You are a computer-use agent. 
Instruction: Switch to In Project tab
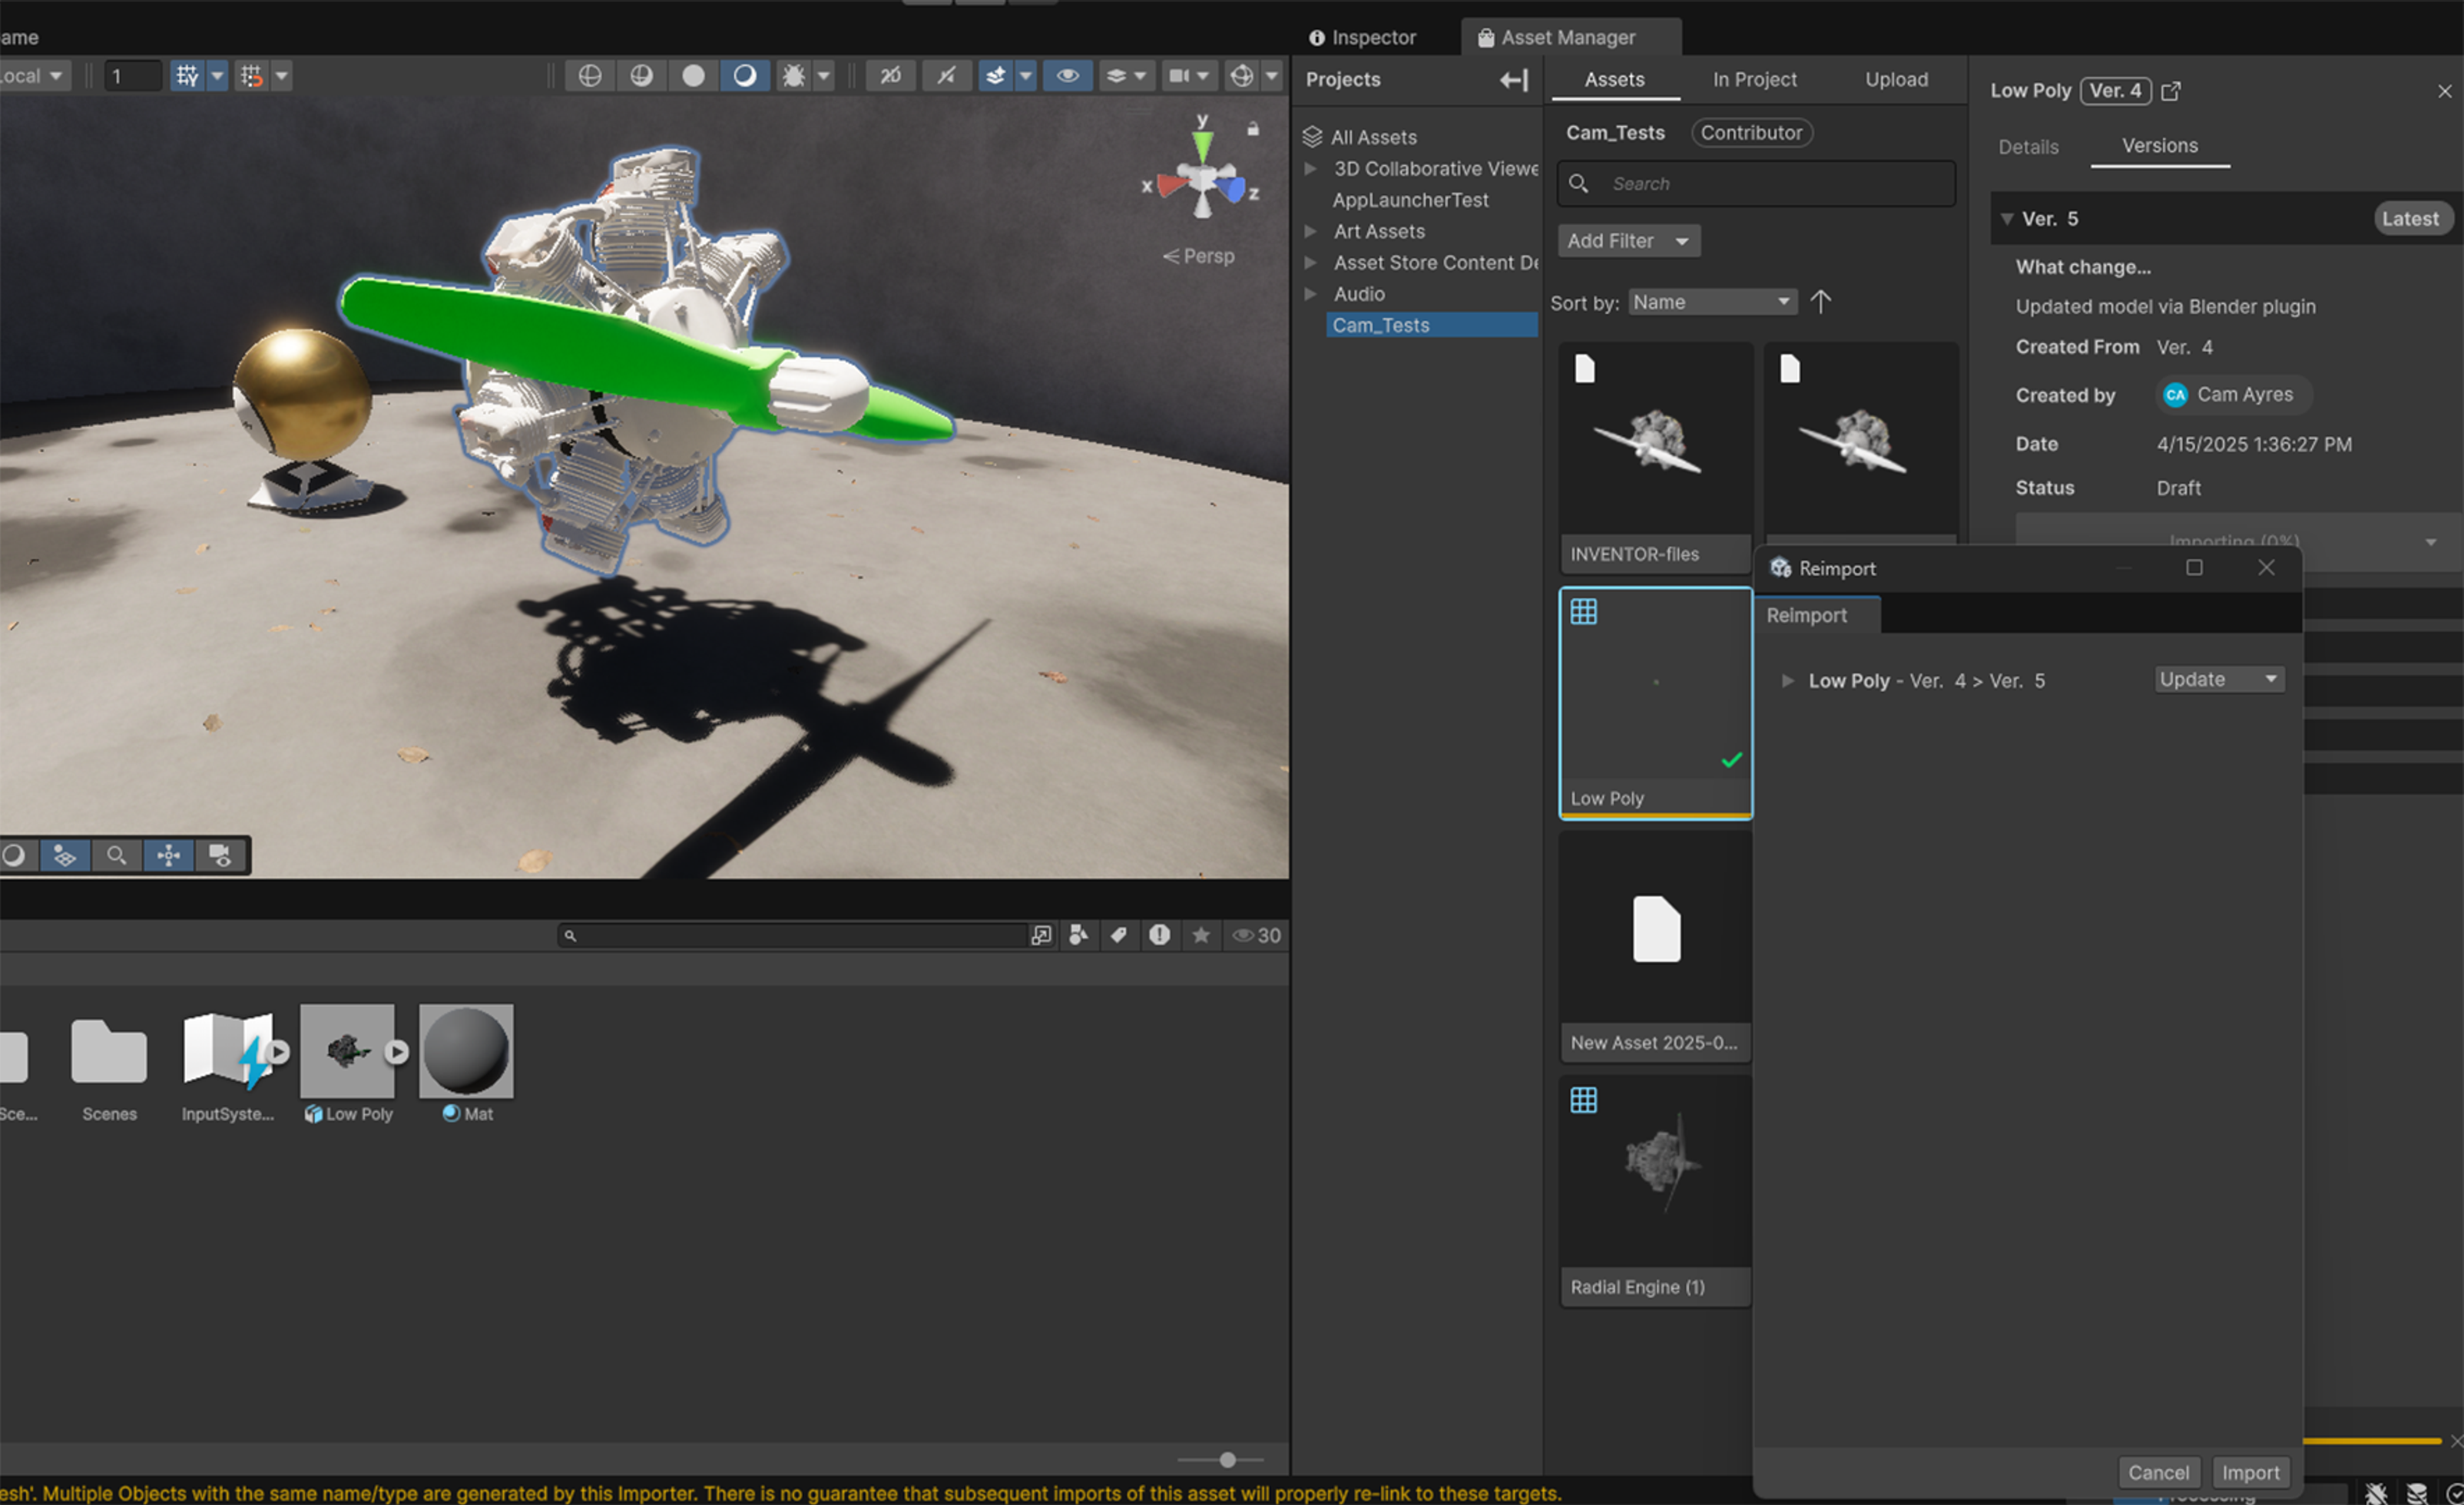(1754, 80)
